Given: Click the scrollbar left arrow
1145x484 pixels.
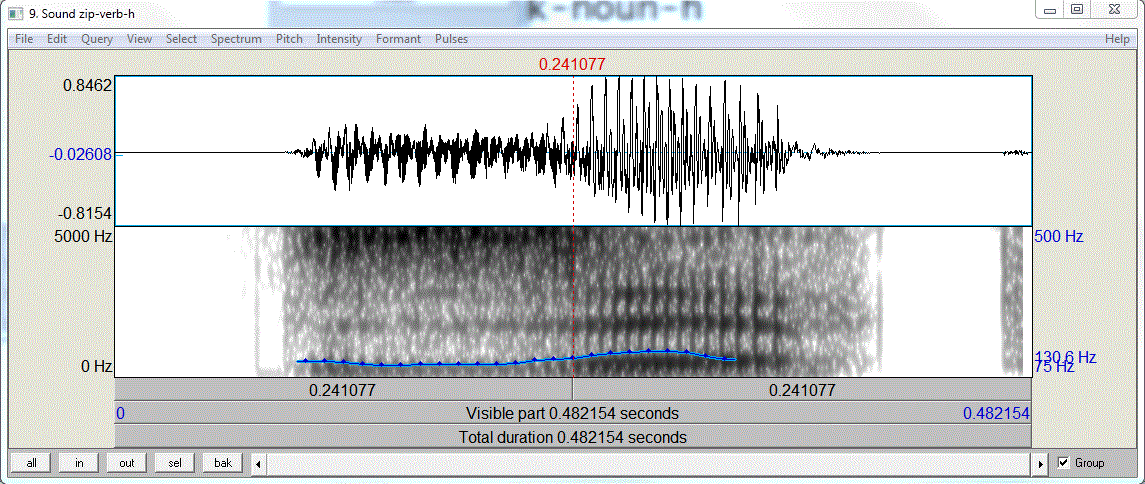Looking at the screenshot, I should 258,464.
